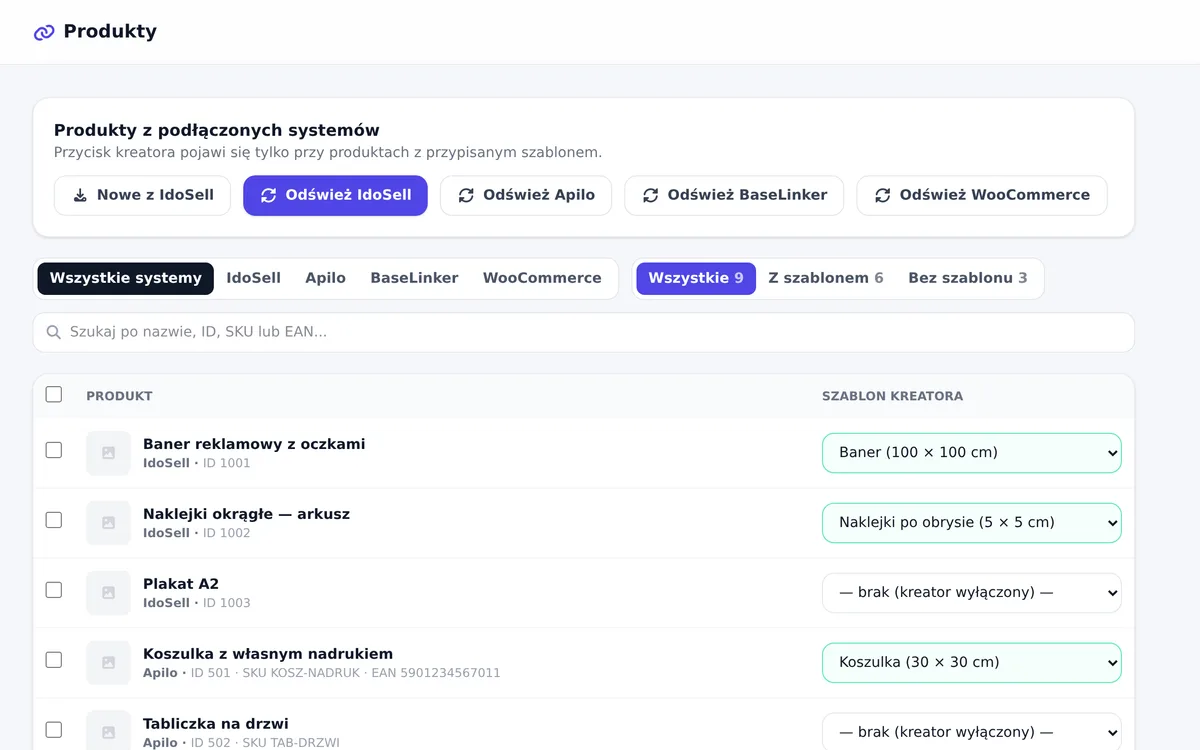Click the PRODUKT column header

coord(119,396)
